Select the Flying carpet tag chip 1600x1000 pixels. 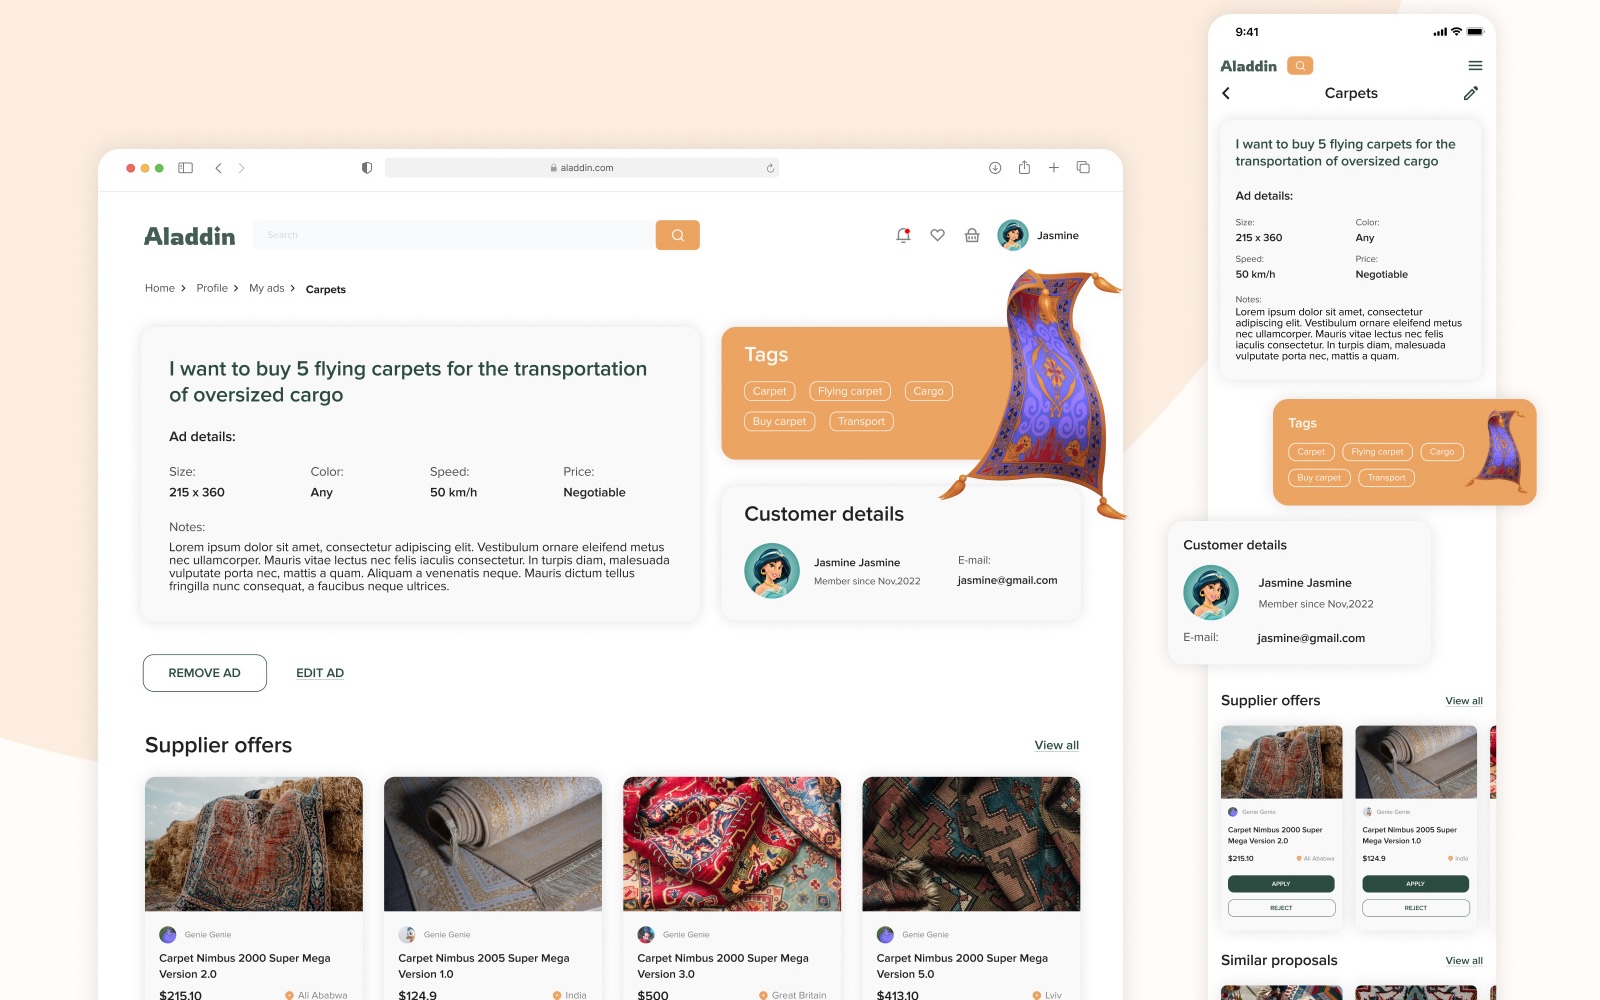849,391
